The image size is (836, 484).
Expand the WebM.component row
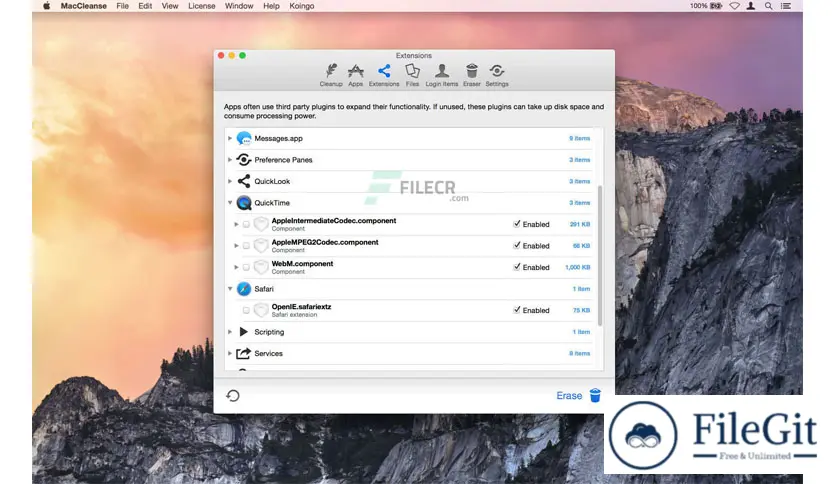point(236,267)
